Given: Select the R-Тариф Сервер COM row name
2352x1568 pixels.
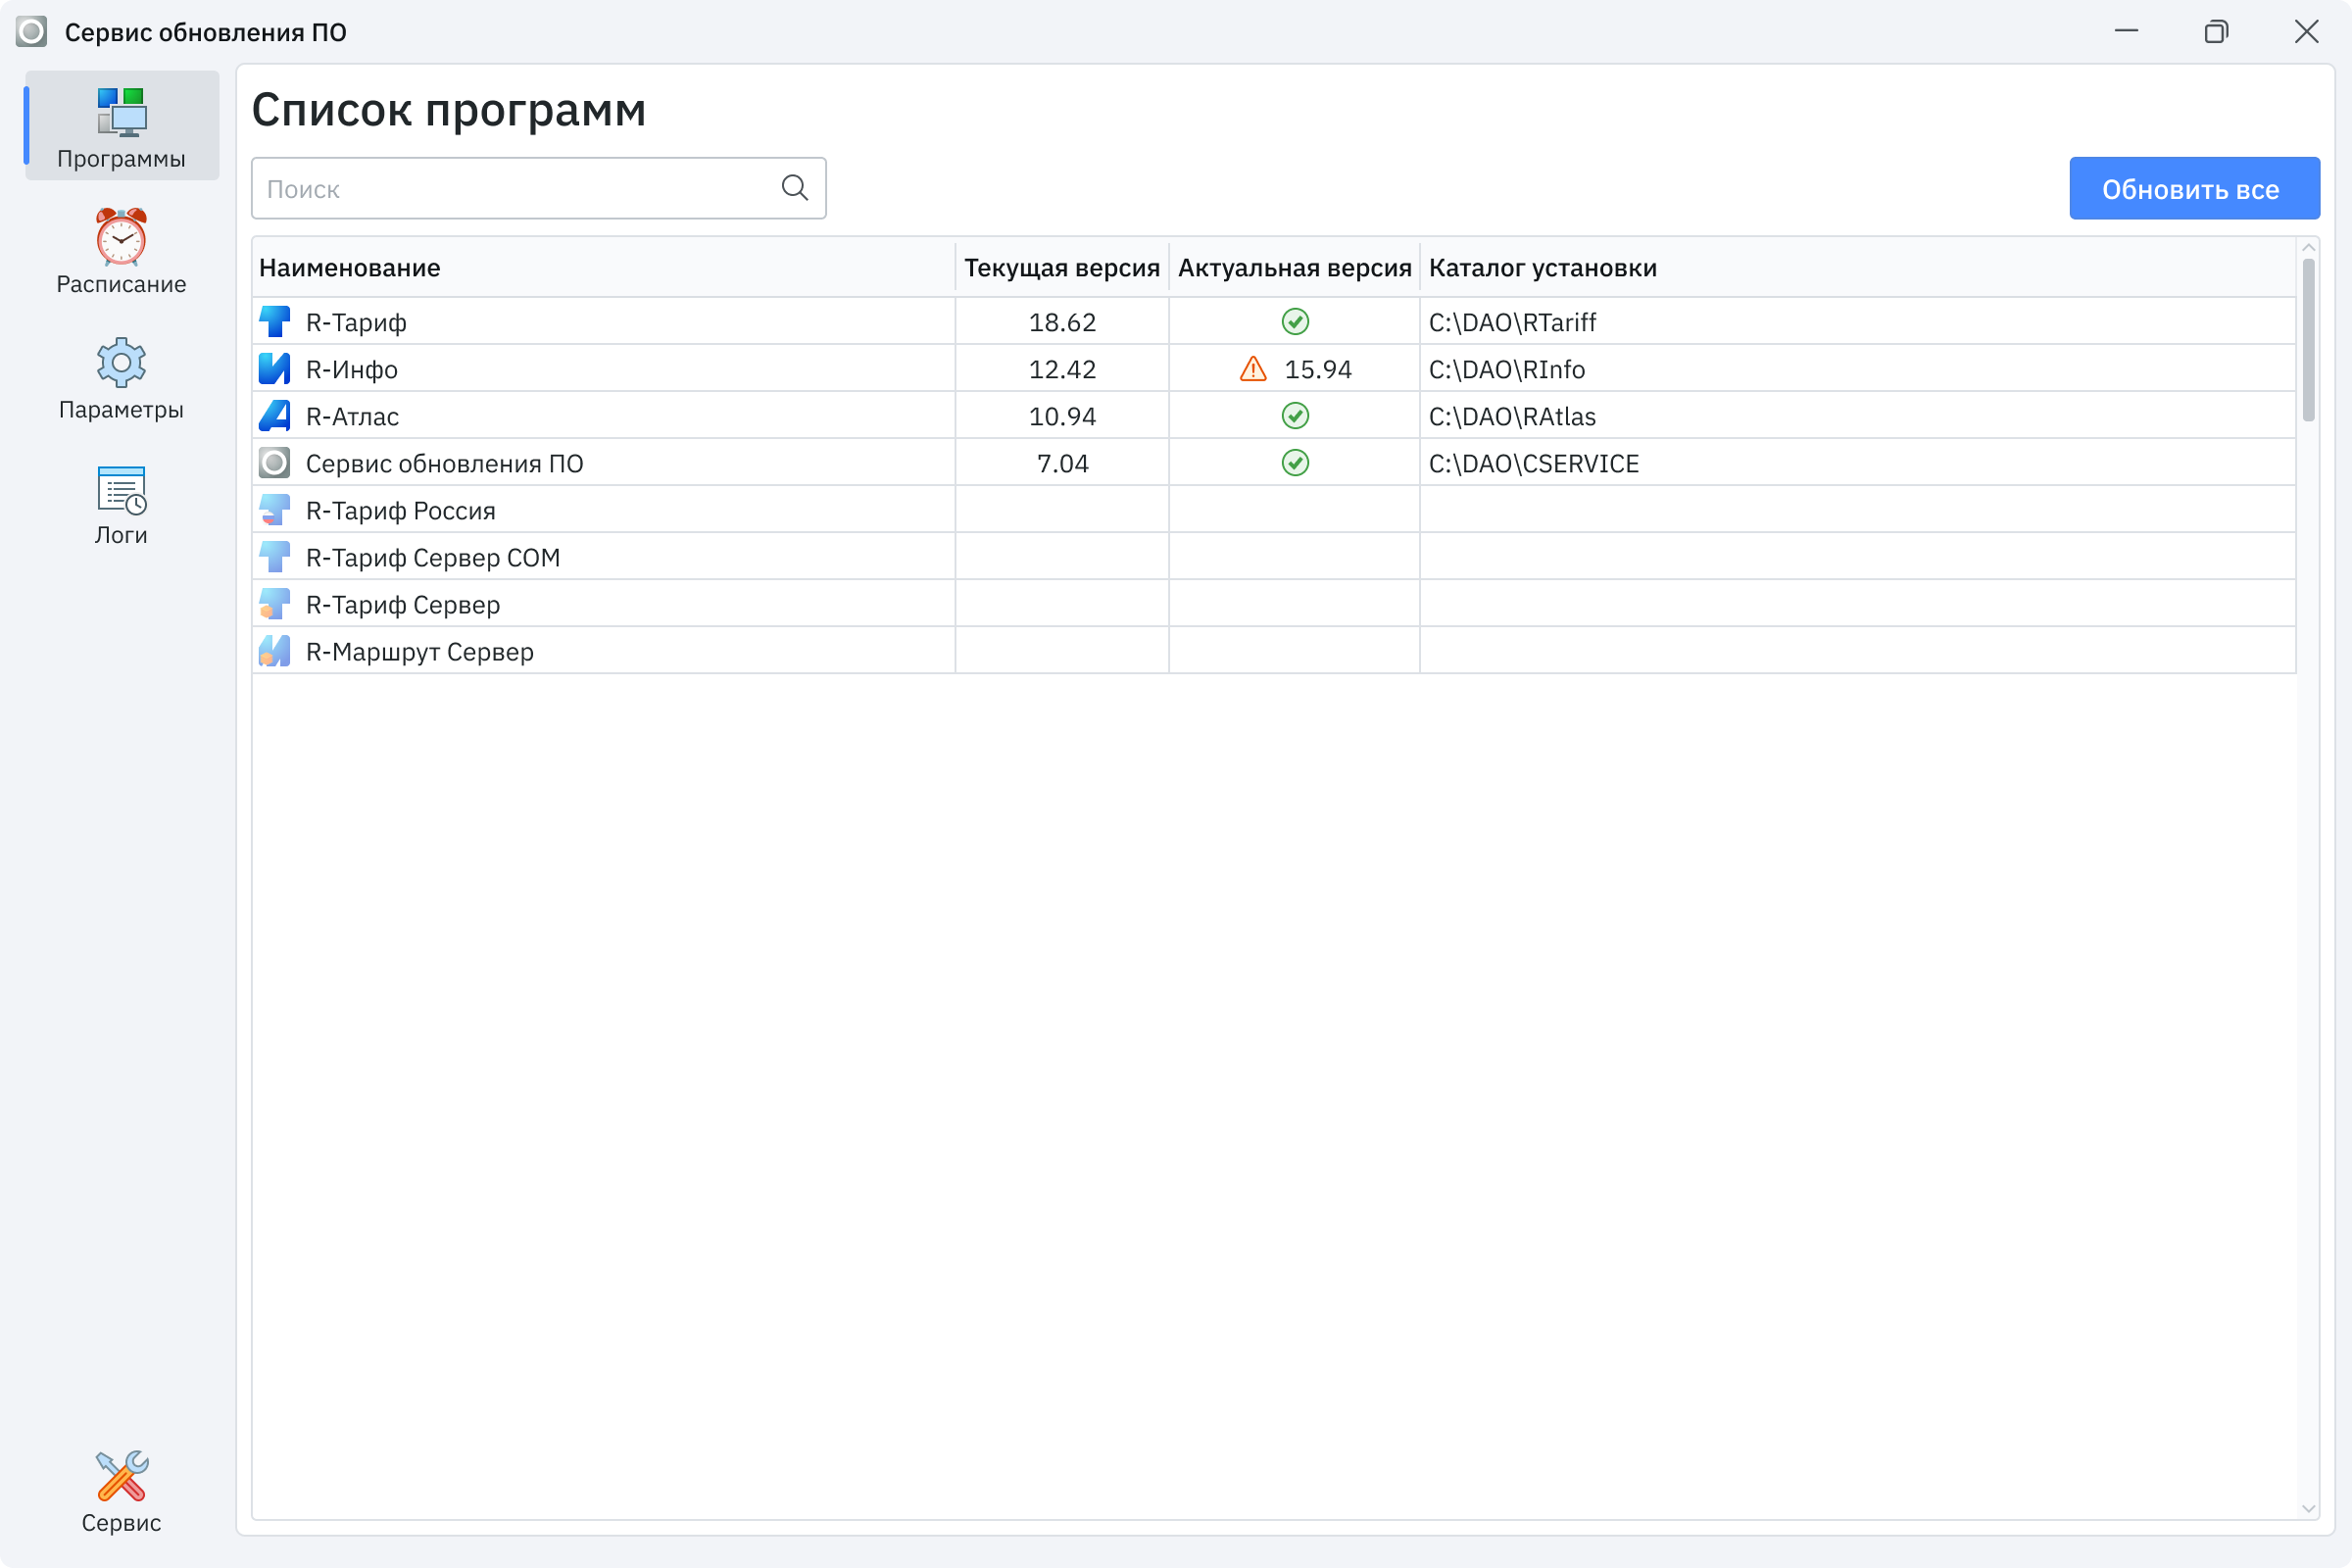Looking at the screenshot, I should (433, 558).
